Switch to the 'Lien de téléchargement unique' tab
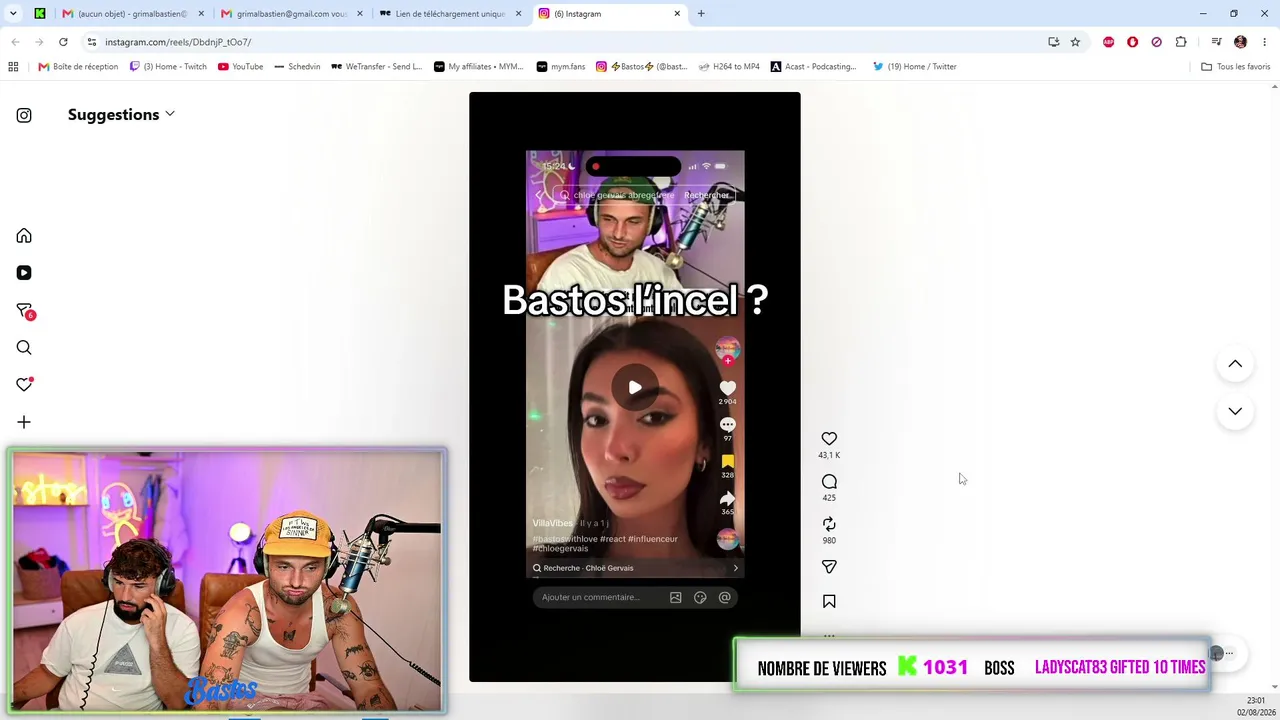This screenshot has height=720, width=1280. click(450, 14)
